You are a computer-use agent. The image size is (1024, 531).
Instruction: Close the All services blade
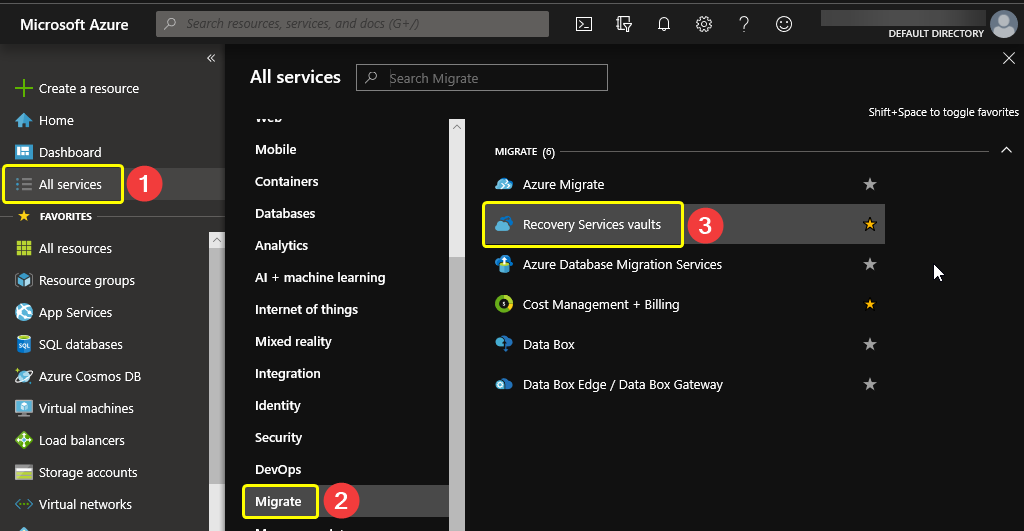pos(1009,58)
